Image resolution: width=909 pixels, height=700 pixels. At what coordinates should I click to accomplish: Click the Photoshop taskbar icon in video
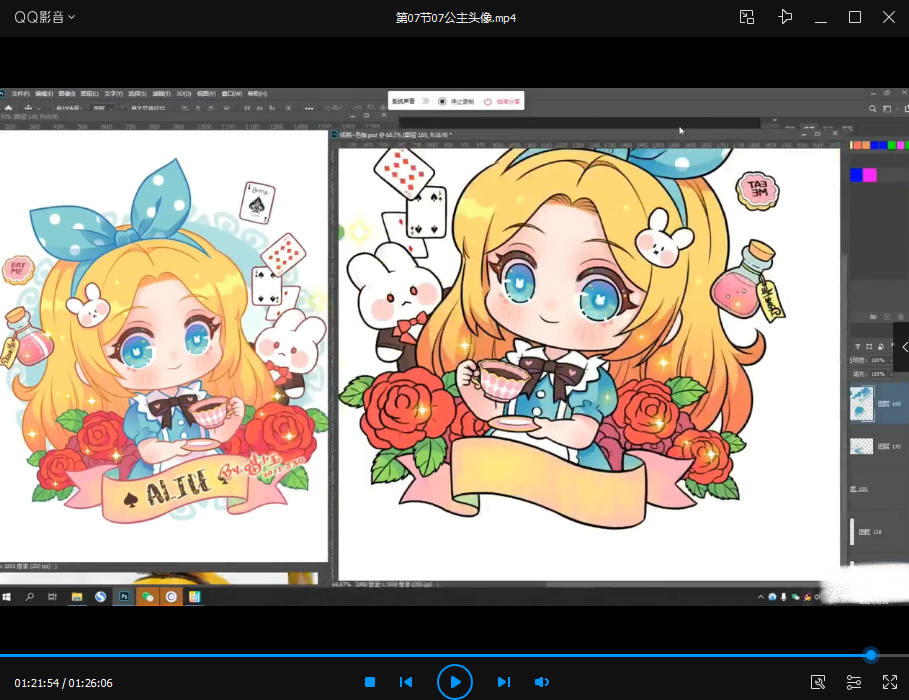pyautogui.click(x=124, y=596)
